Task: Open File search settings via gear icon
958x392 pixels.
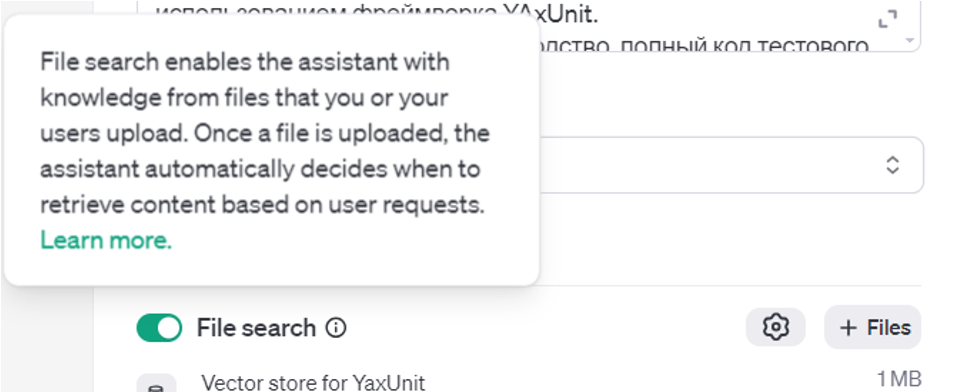Action: pyautogui.click(x=775, y=327)
